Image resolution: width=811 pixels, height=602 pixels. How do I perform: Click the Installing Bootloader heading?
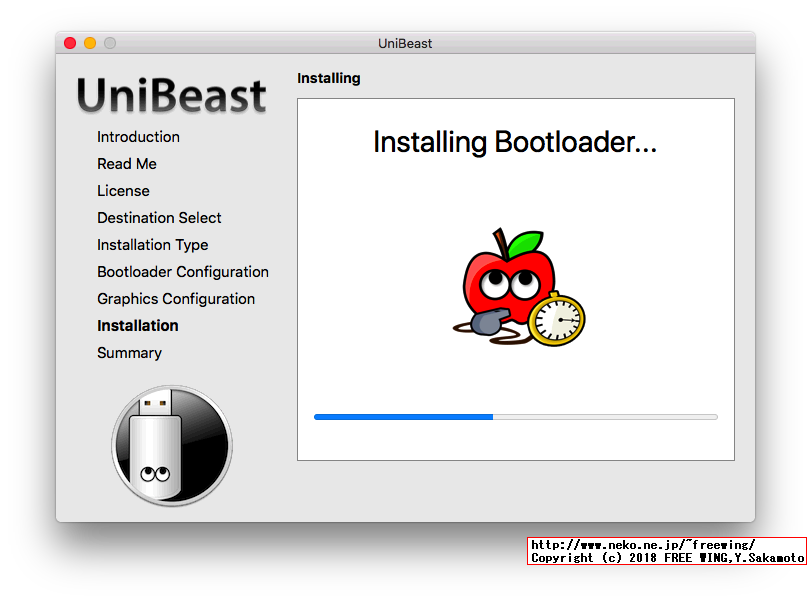point(515,142)
